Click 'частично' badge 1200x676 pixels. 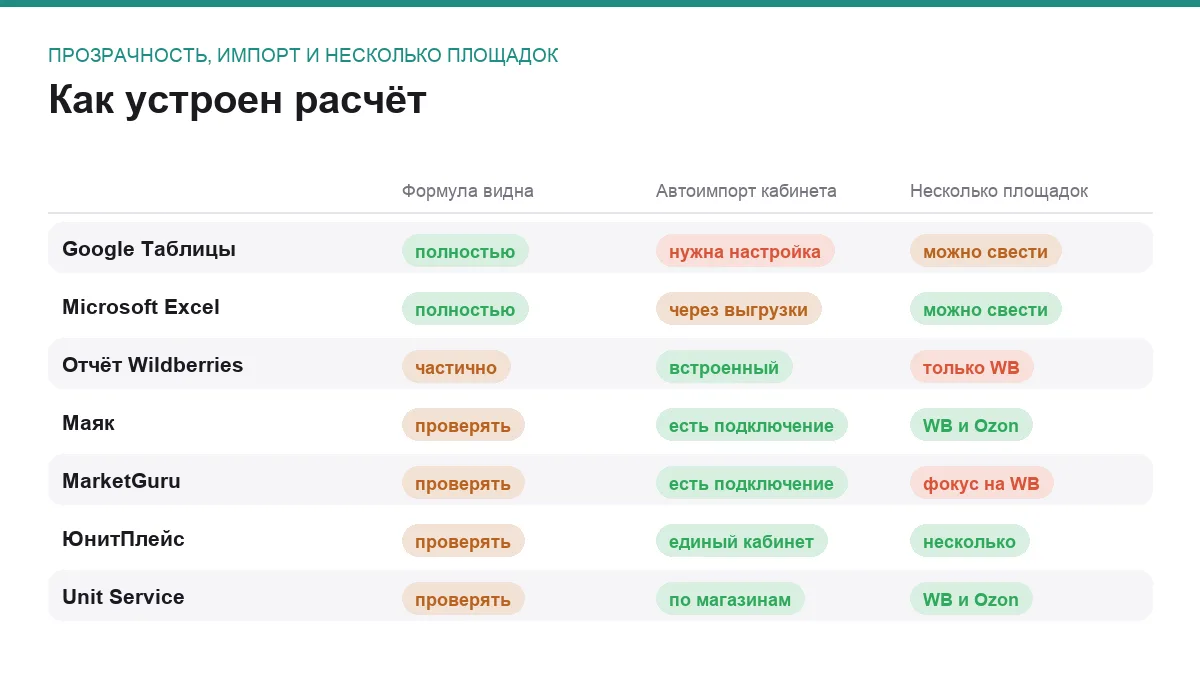click(x=456, y=367)
